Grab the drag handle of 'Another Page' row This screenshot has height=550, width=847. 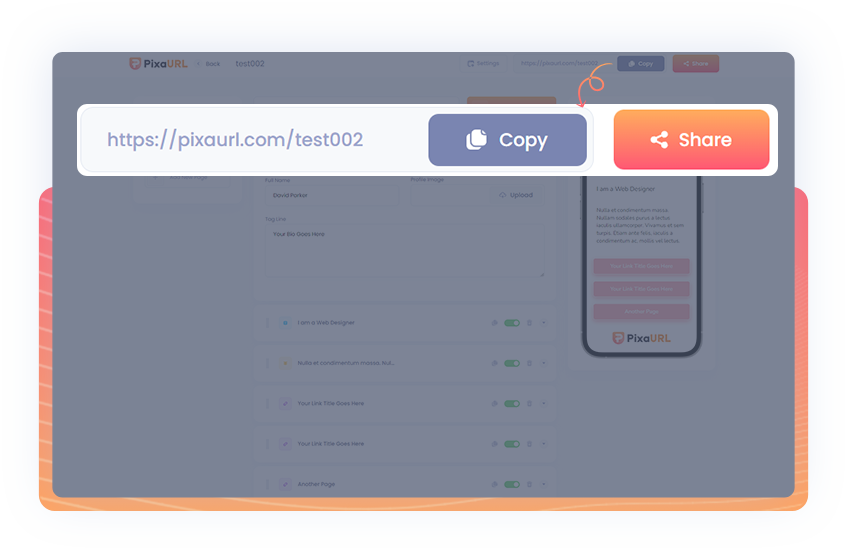pyautogui.click(x=267, y=484)
